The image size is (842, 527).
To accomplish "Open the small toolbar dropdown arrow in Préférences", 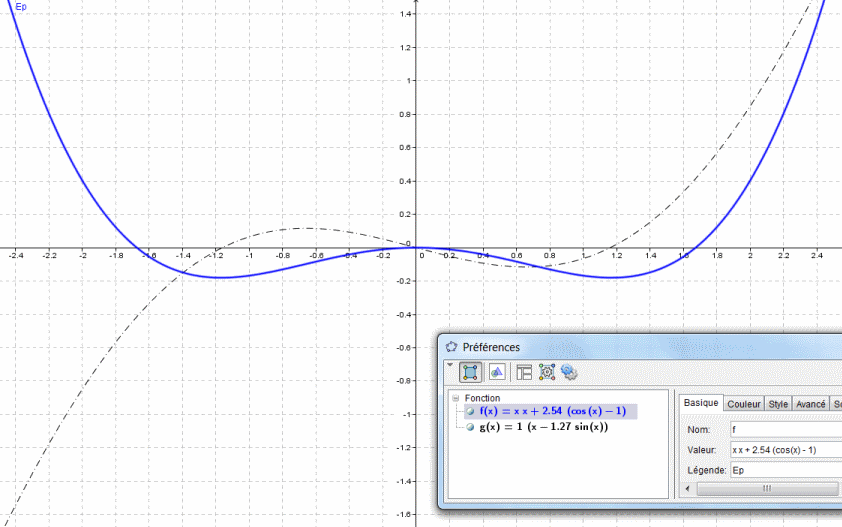I will [450, 366].
